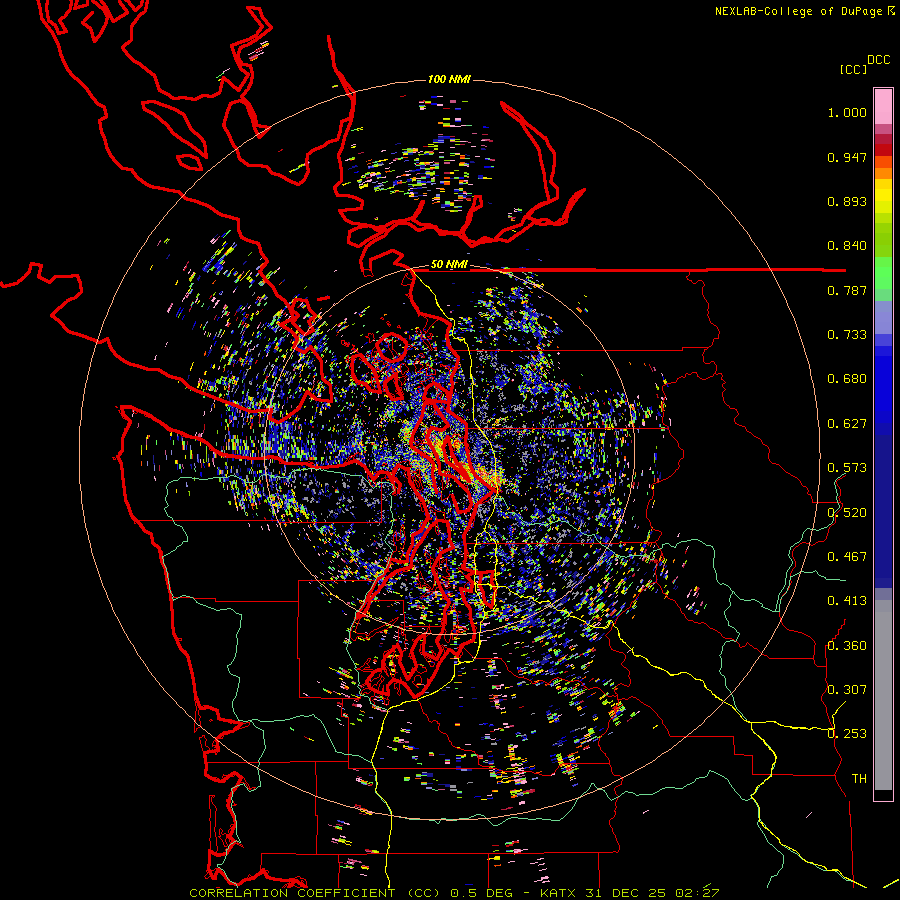
Task: Click the NEXLAB-College of DuPage credit text
Action: (x=800, y=11)
